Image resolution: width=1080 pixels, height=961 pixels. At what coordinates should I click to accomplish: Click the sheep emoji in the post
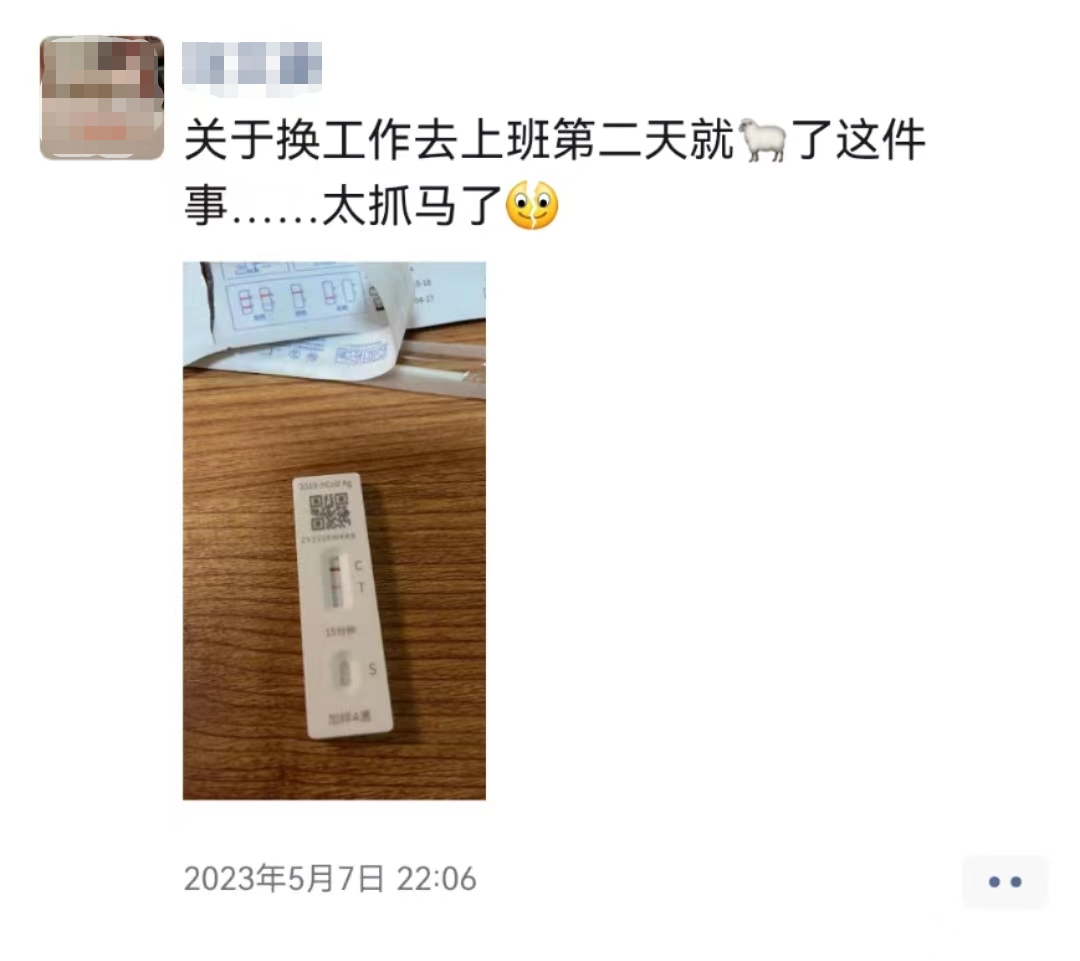point(762,140)
